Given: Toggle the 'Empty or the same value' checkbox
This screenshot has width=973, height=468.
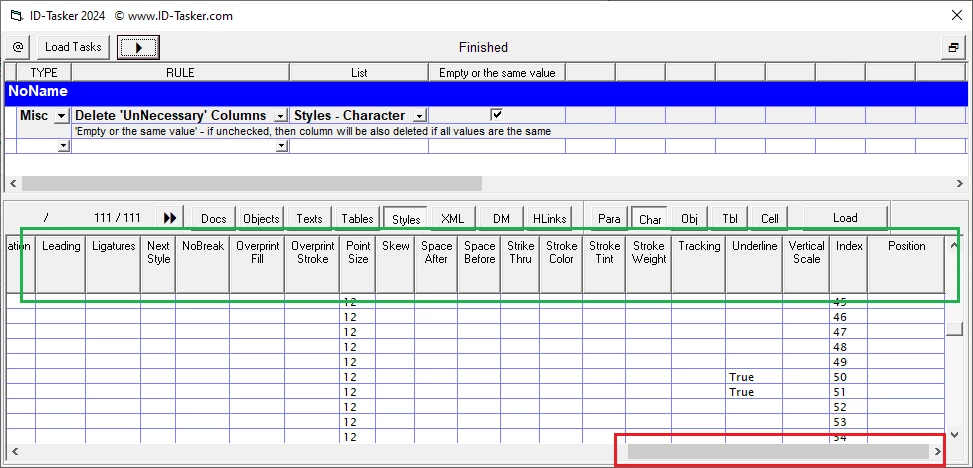Looking at the screenshot, I should (496, 115).
